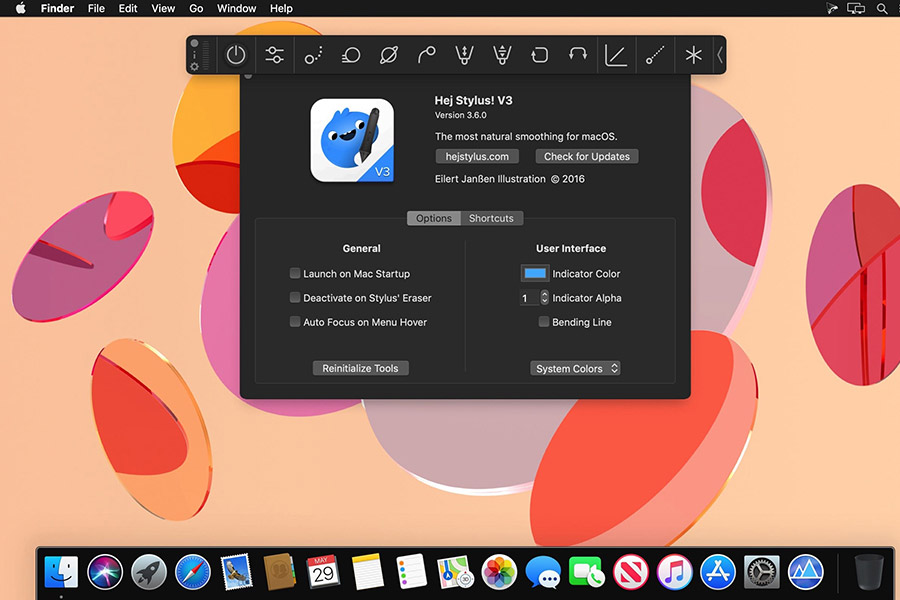900x600 pixels.
Task: Select the dotted trailing circle smoothing tool
Action: point(313,55)
